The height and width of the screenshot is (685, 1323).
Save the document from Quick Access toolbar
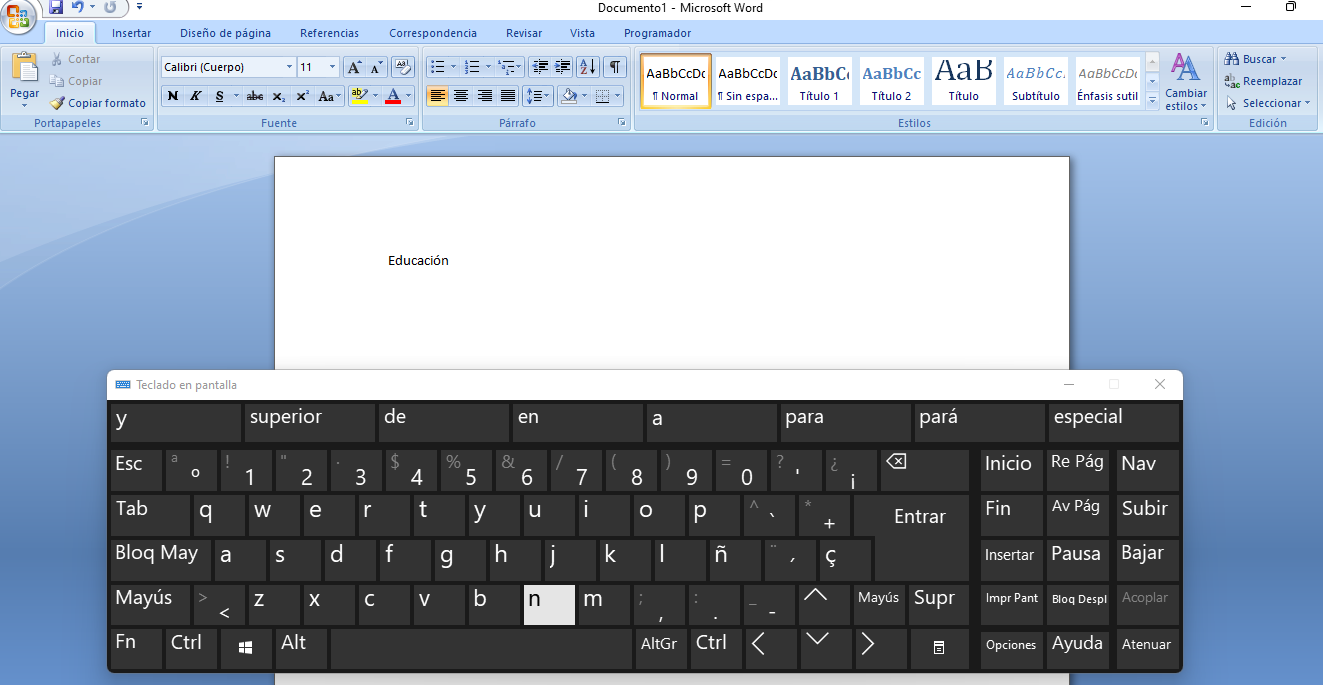coord(55,7)
